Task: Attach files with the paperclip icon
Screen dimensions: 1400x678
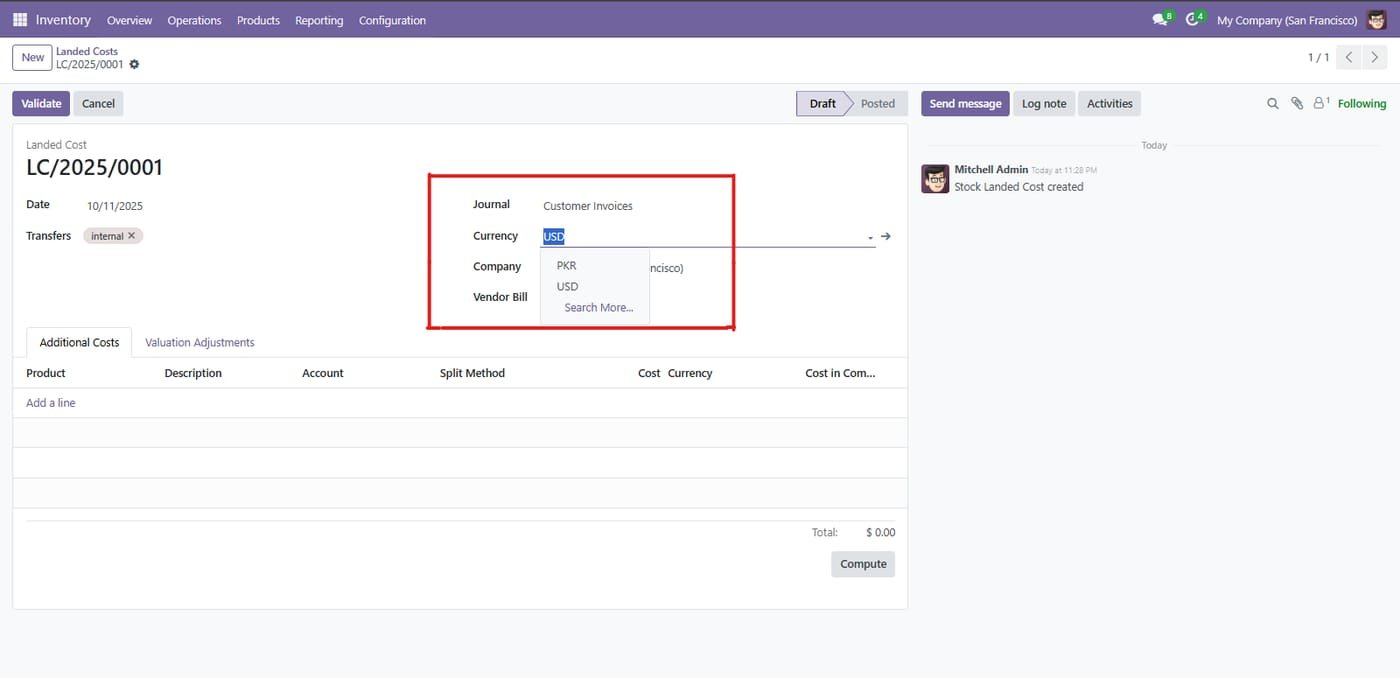Action: tap(1297, 103)
